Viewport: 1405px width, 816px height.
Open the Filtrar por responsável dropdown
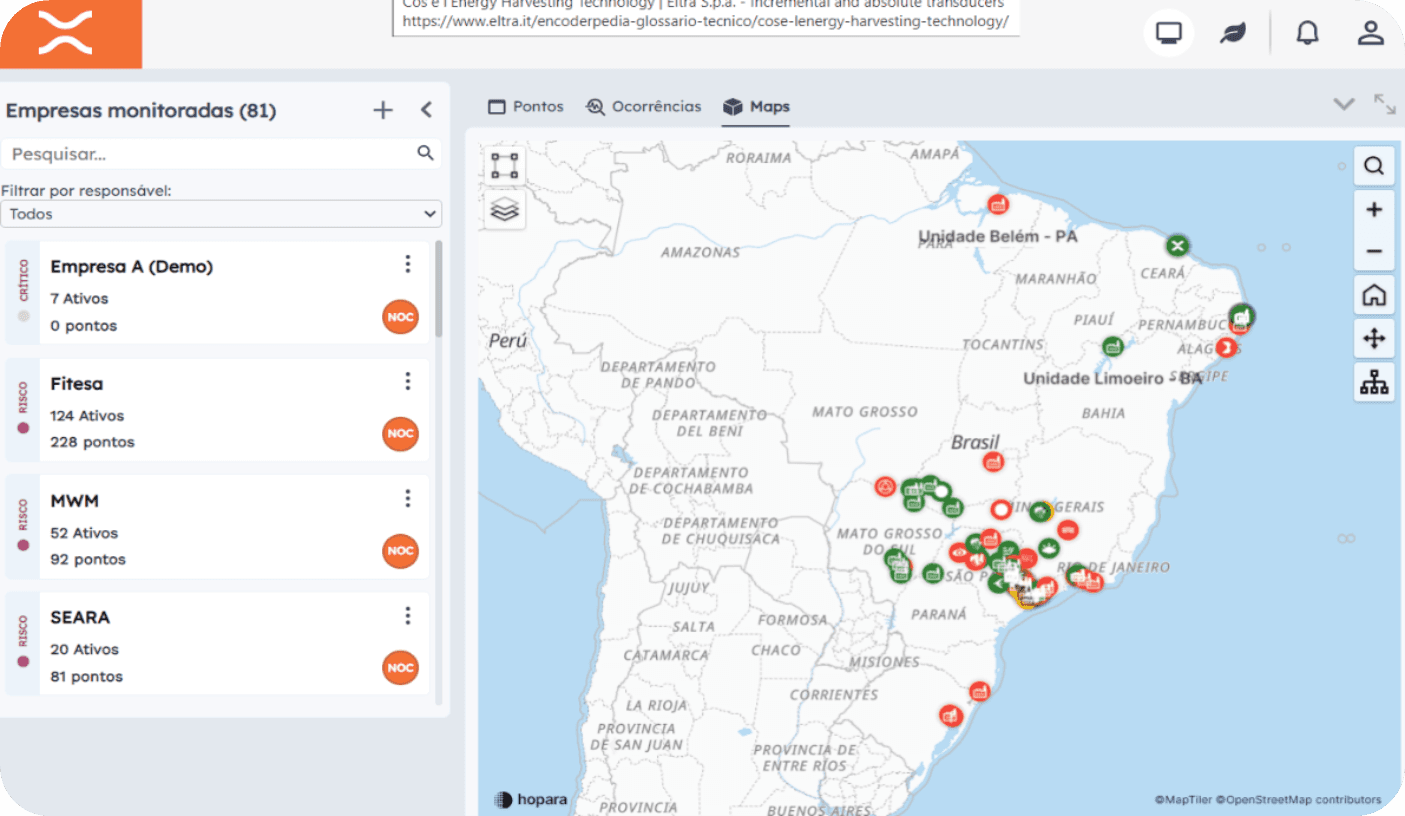click(221, 214)
